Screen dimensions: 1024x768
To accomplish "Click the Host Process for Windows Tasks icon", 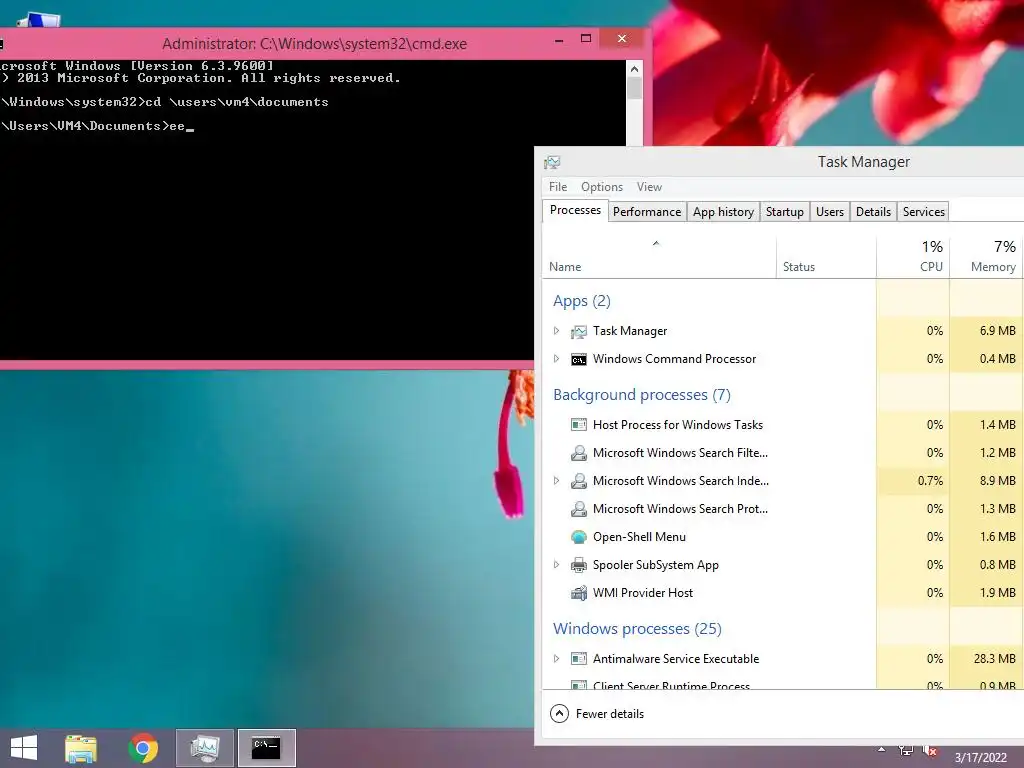I will (x=579, y=425).
